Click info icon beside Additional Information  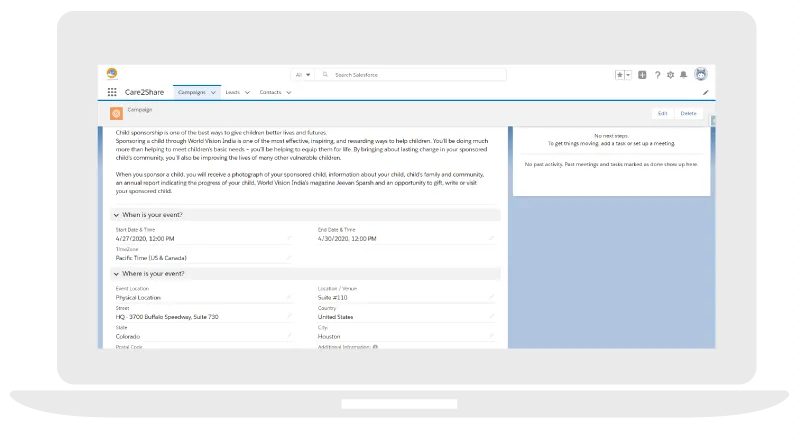(376, 347)
